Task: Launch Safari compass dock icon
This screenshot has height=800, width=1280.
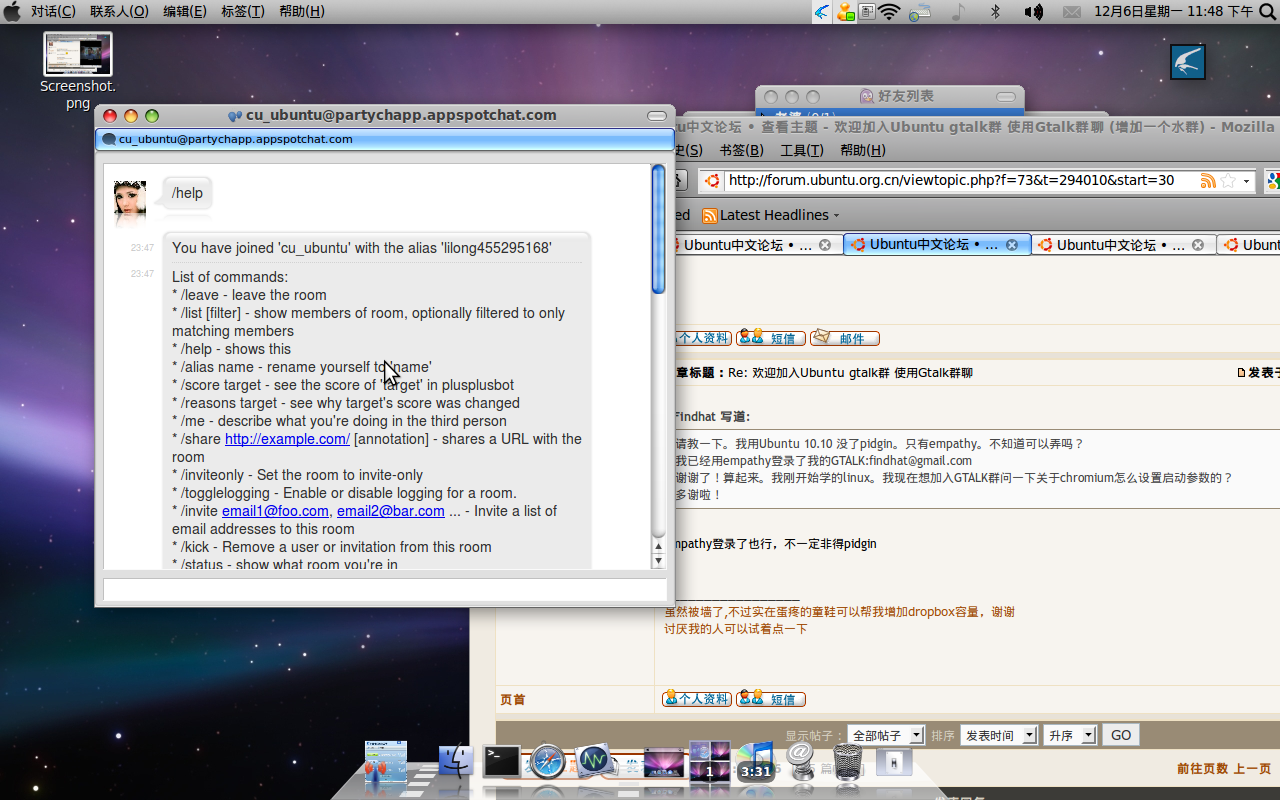Action: [x=548, y=762]
